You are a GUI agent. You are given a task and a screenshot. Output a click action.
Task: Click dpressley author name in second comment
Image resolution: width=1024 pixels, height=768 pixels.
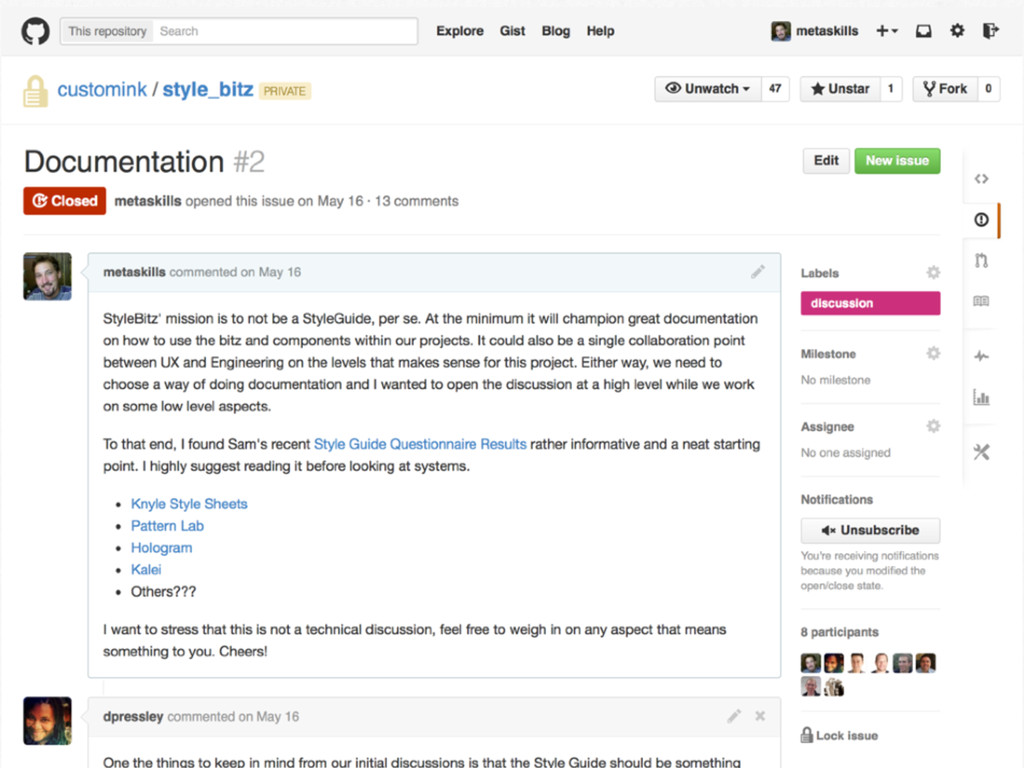tap(133, 716)
